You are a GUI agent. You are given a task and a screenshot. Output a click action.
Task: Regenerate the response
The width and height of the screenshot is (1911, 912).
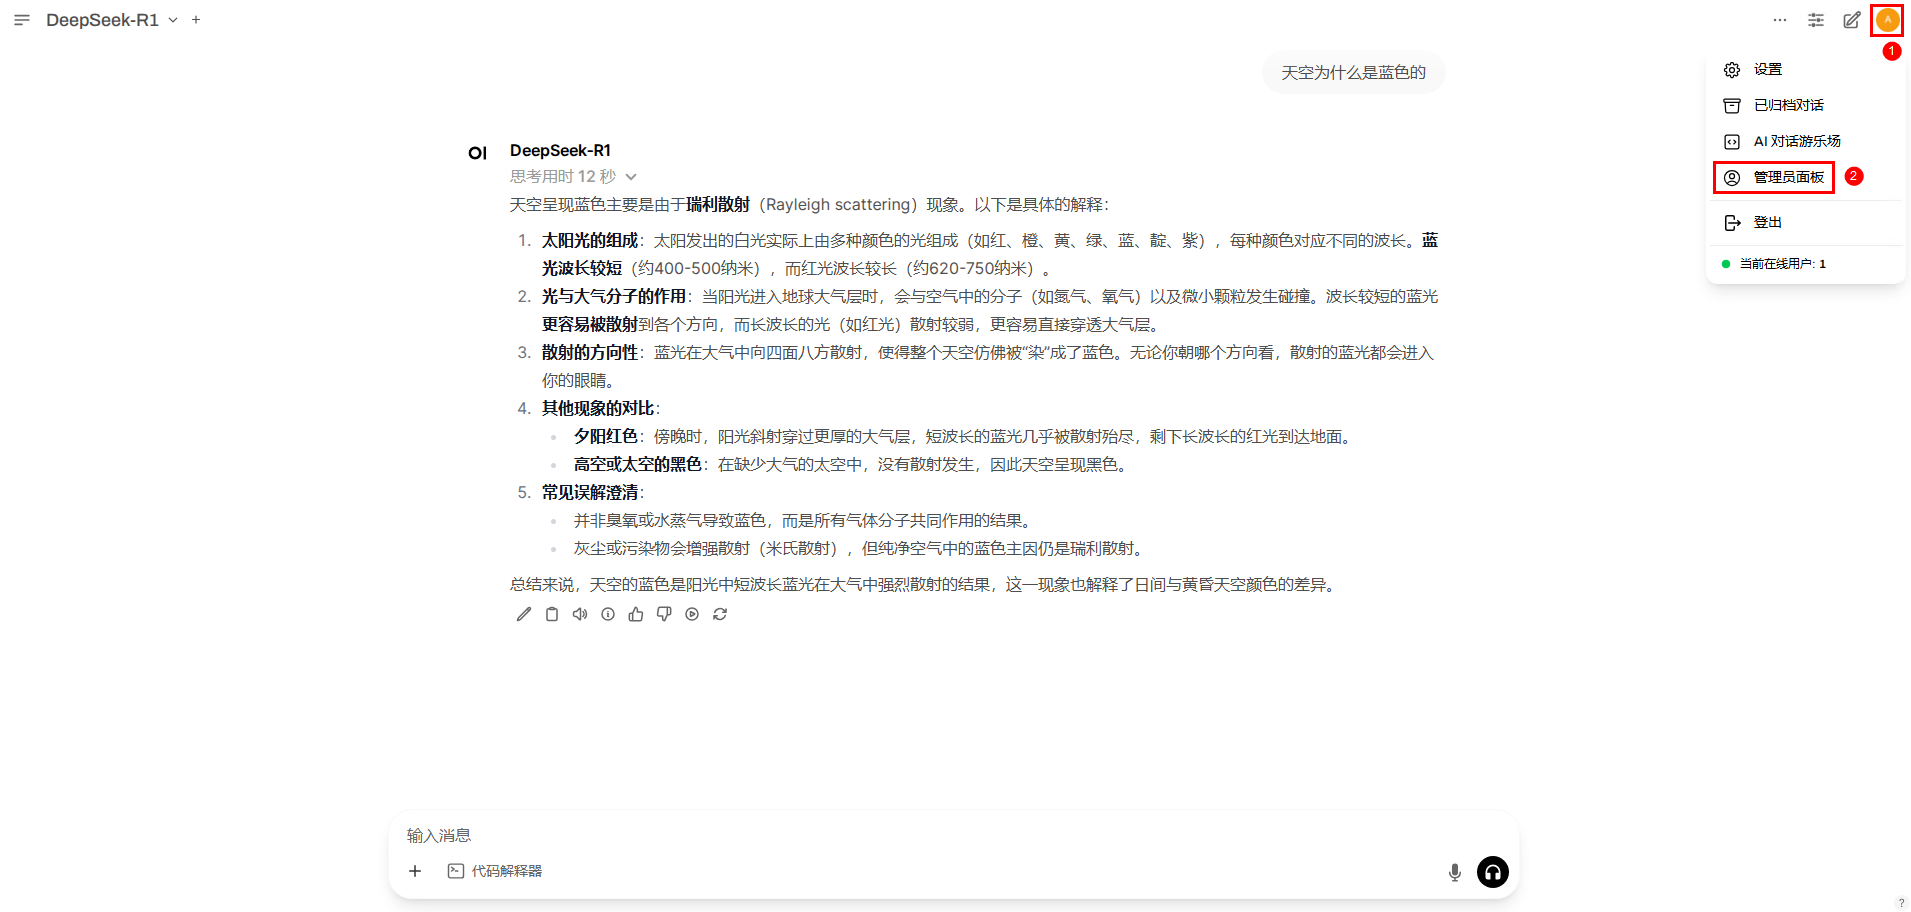pos(720,614)
